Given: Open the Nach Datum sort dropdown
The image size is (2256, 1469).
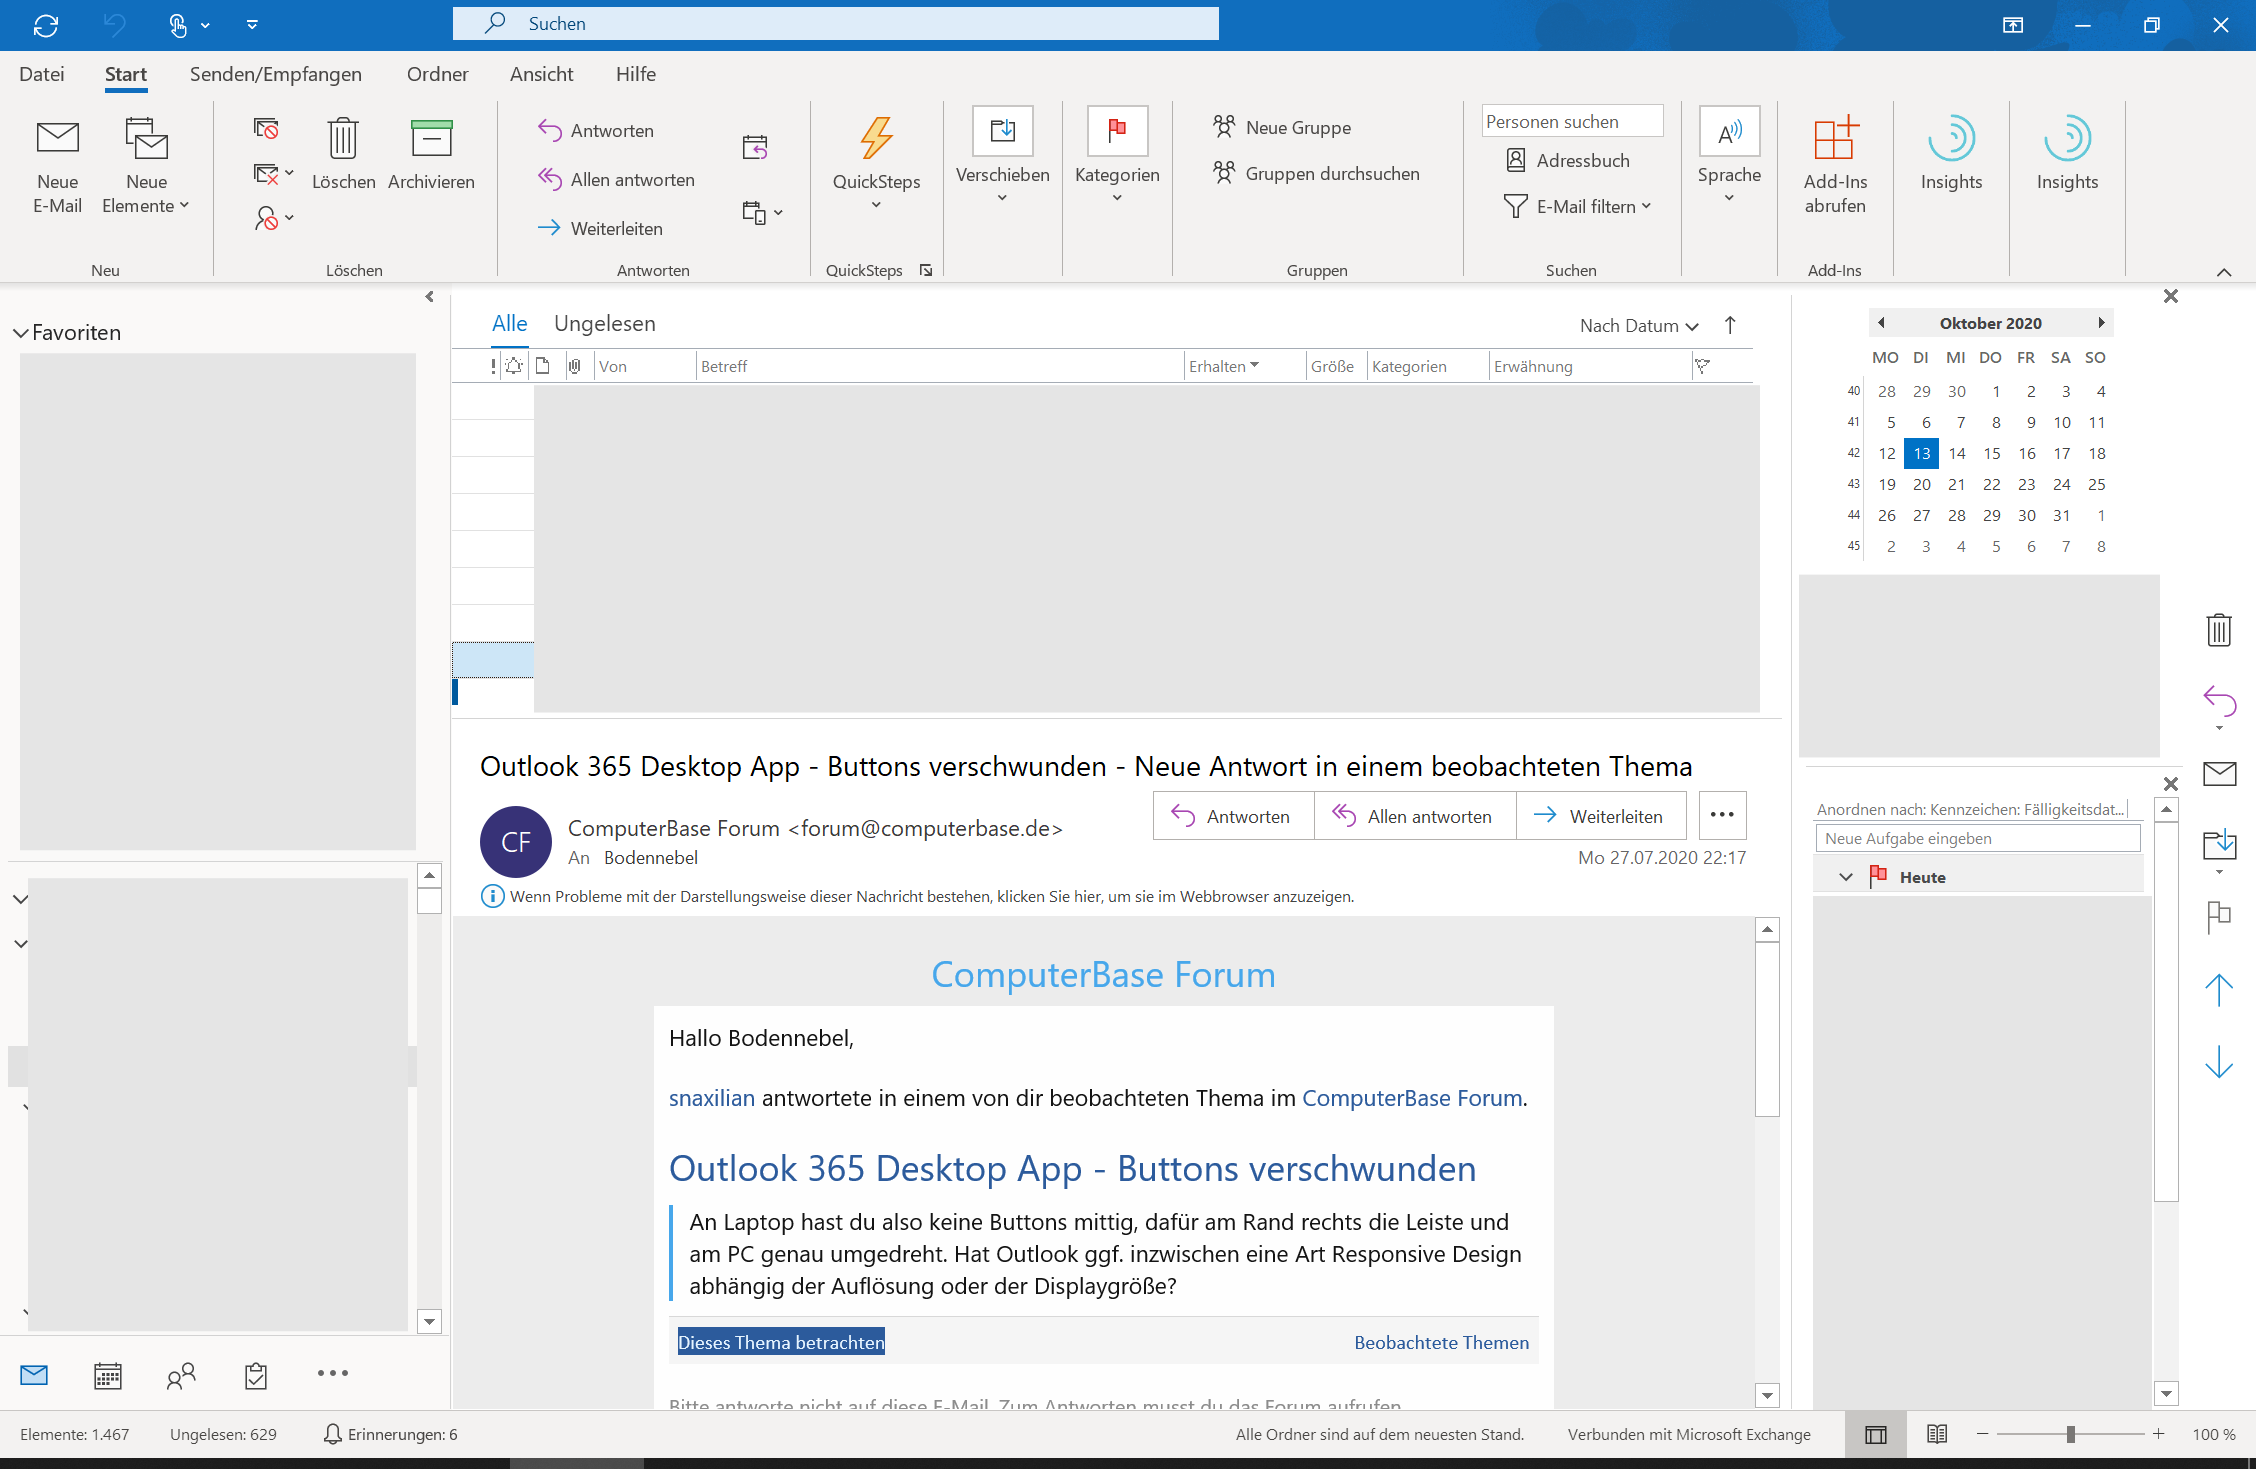Looking at the screenshot, I should pos(1639,326).
